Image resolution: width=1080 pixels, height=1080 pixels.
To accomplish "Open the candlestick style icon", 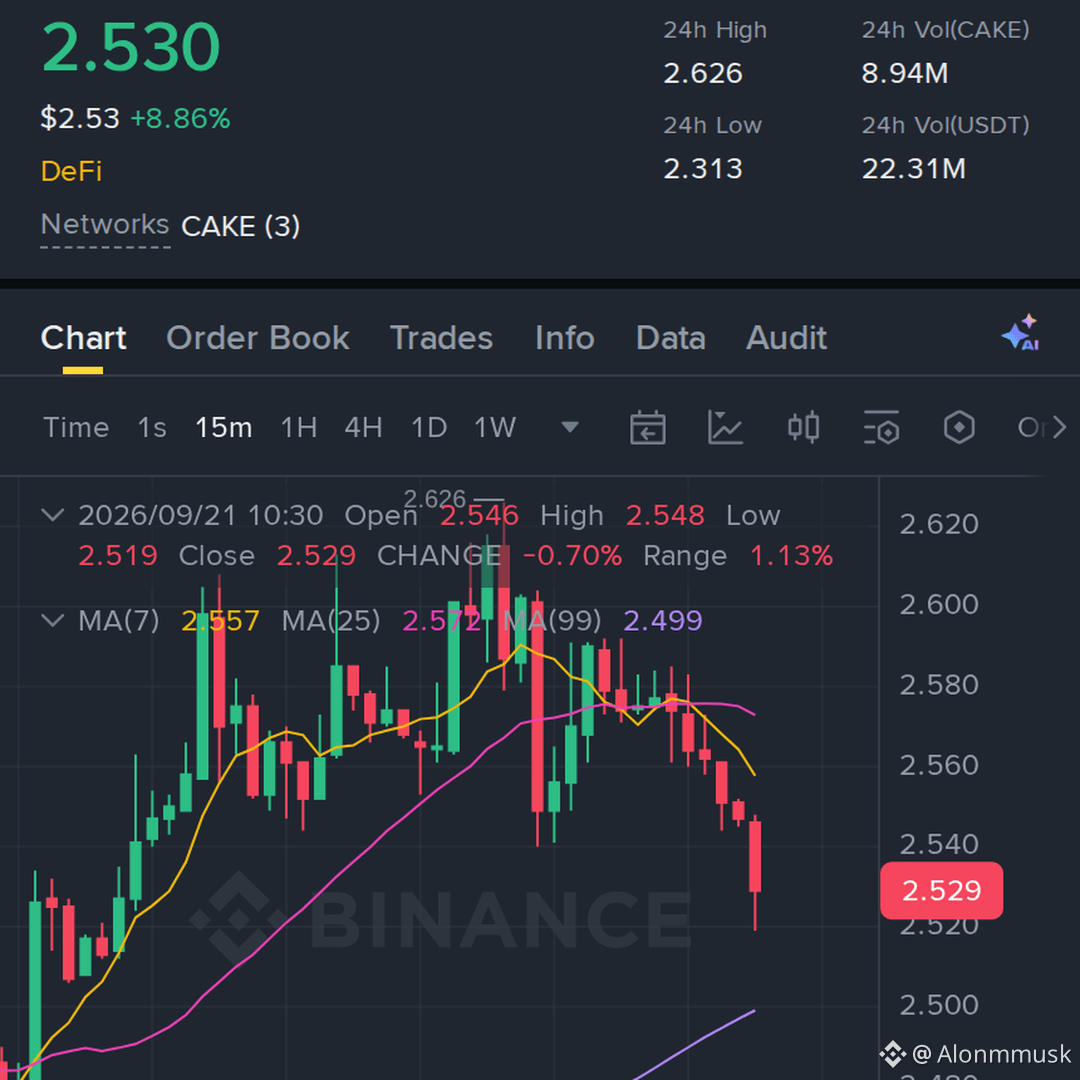I will coord(803,428).
